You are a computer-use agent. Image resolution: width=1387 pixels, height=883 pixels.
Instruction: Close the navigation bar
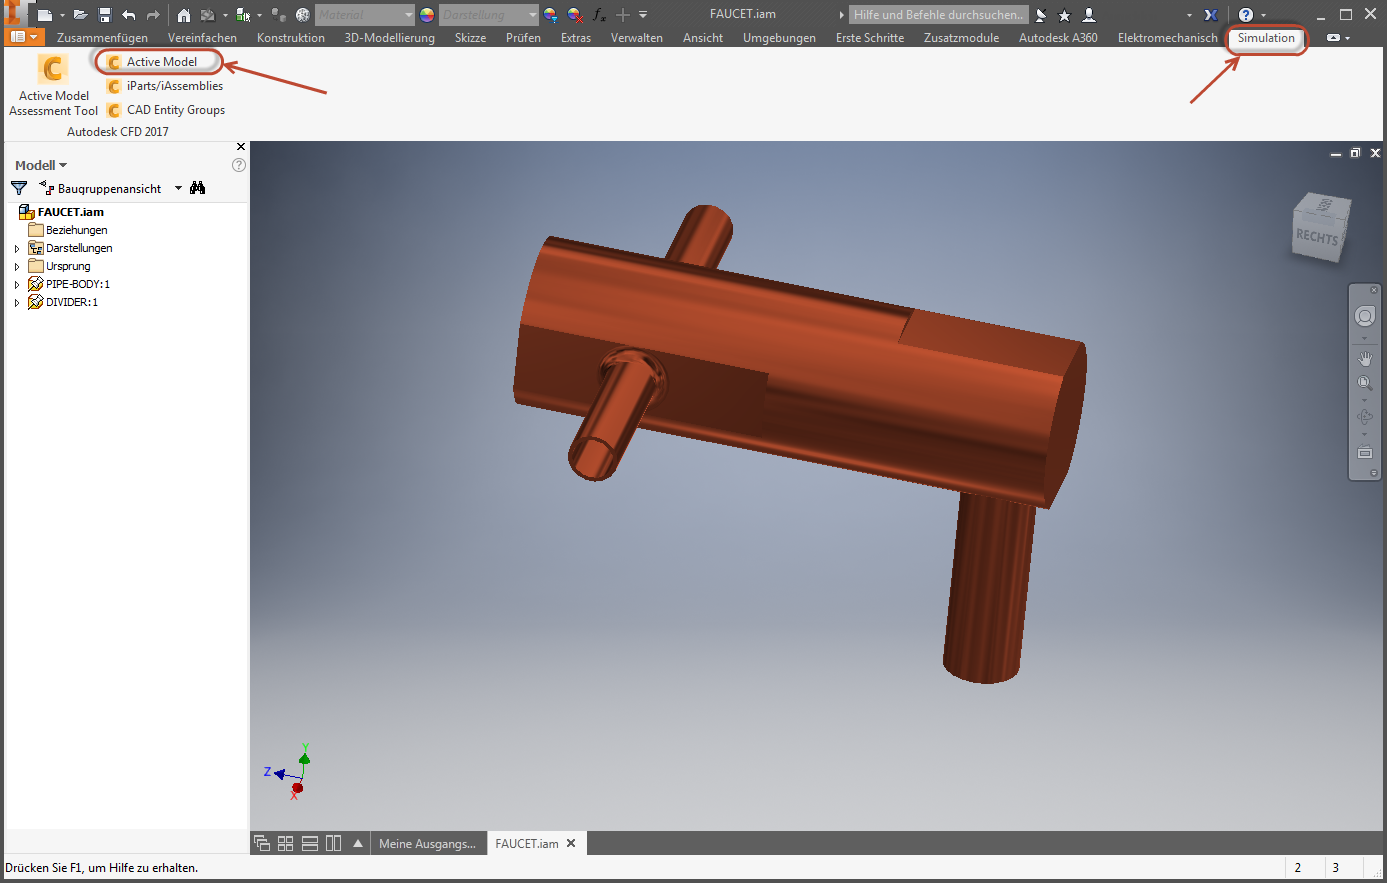tap(1373, 290)
